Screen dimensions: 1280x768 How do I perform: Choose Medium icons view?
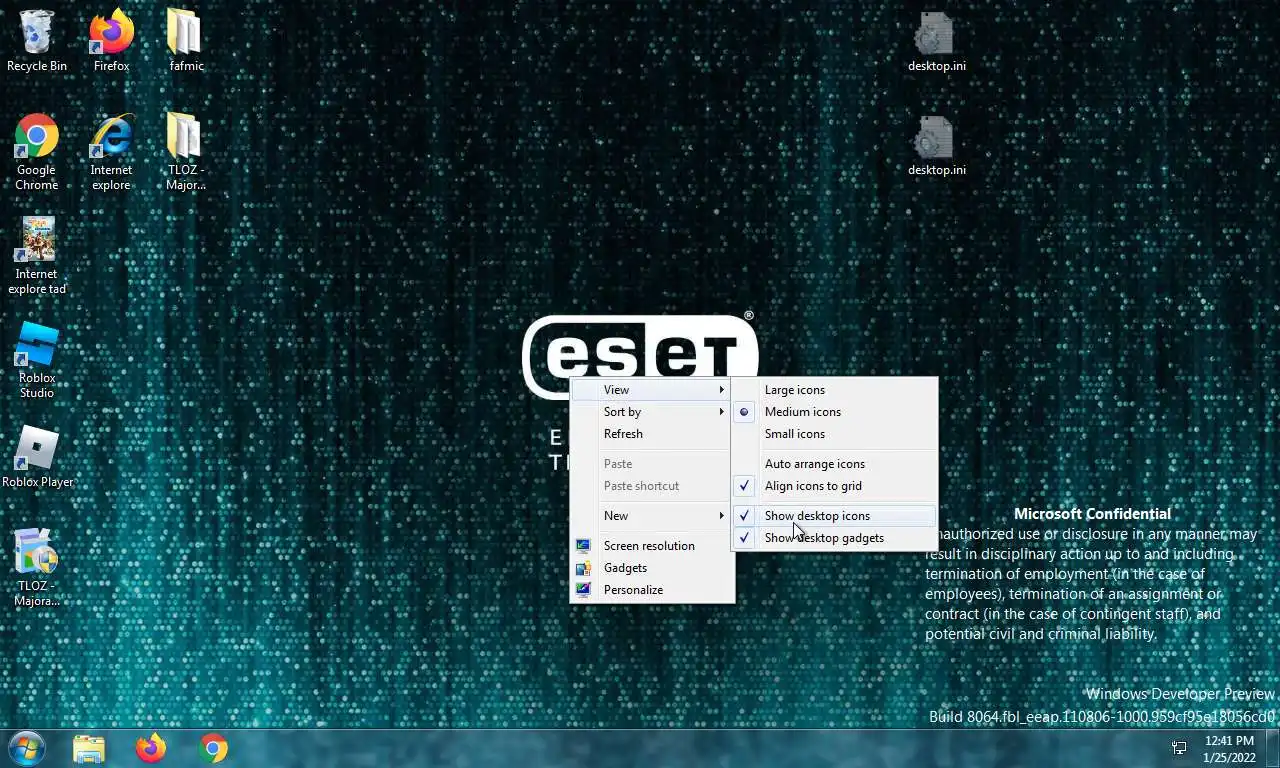(x=835, y=412)
